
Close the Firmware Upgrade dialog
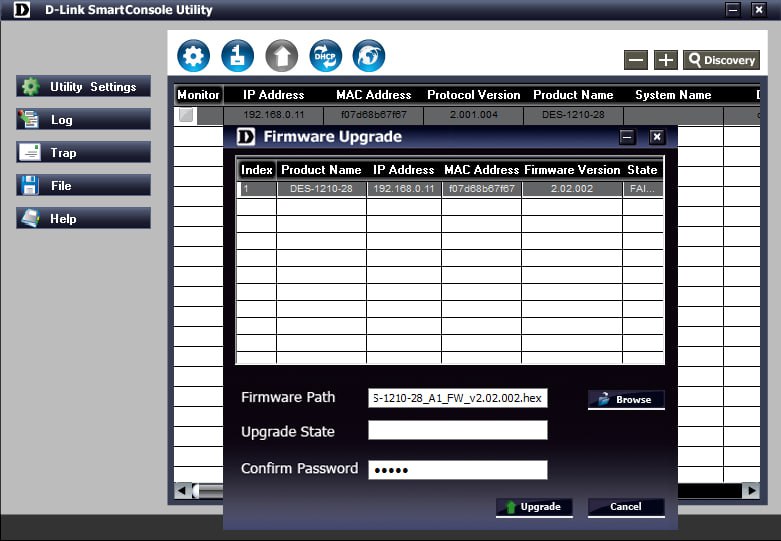pos(657,137)
